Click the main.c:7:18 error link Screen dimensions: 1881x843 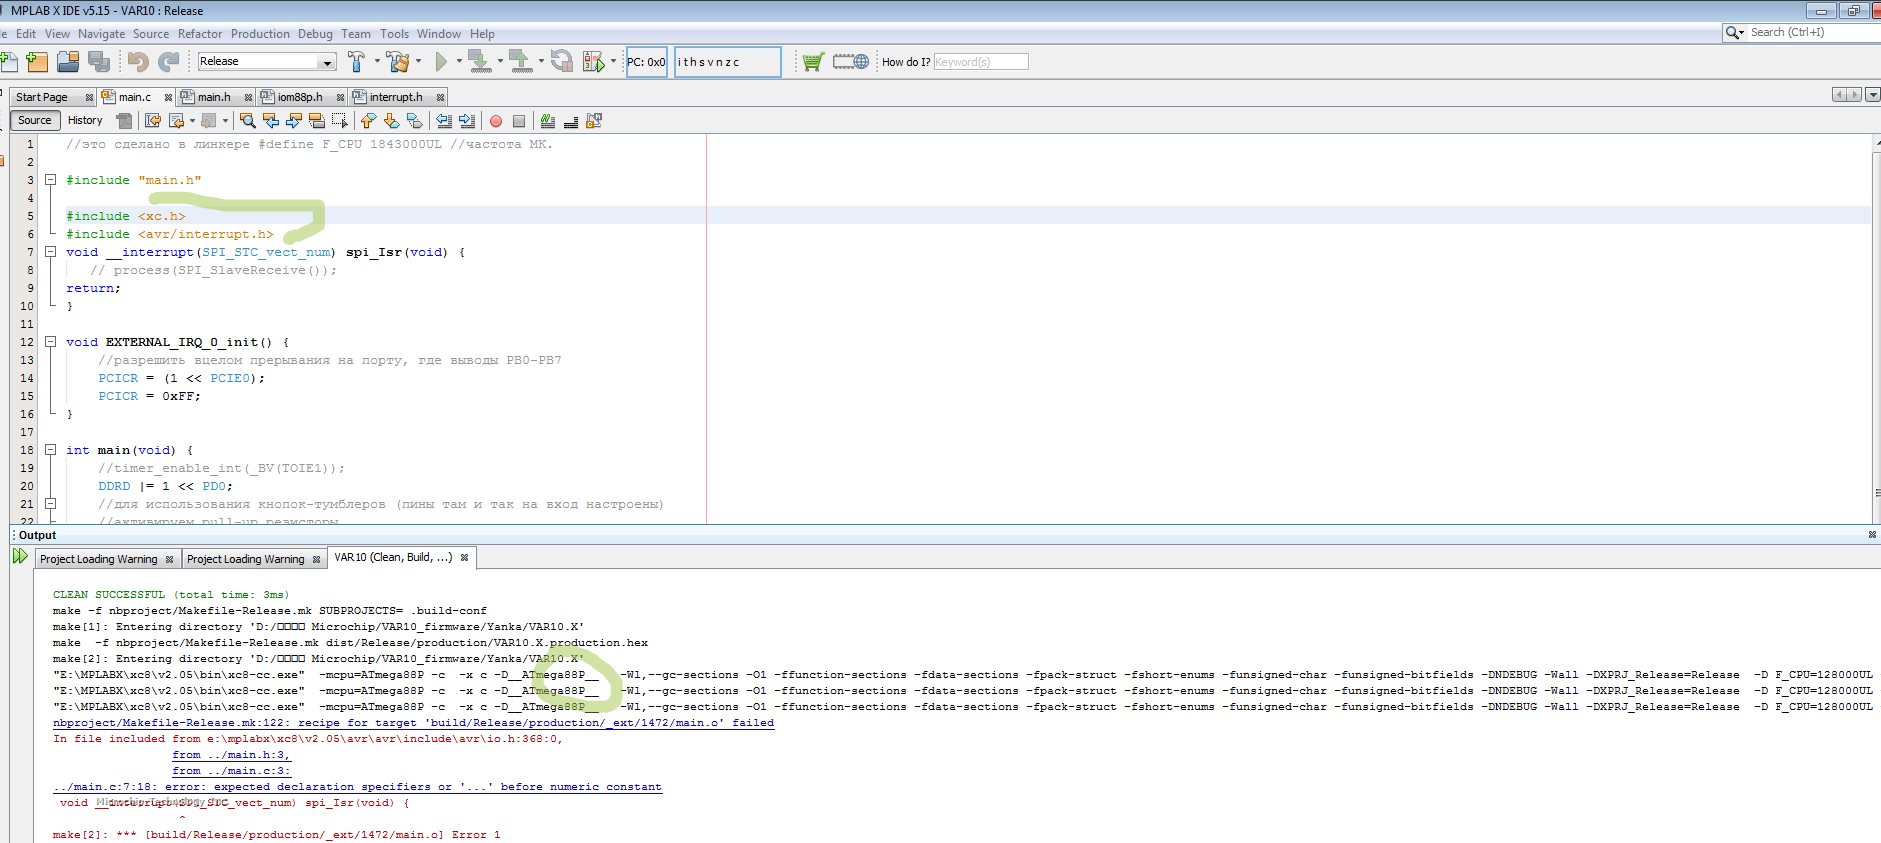point(357,787)
